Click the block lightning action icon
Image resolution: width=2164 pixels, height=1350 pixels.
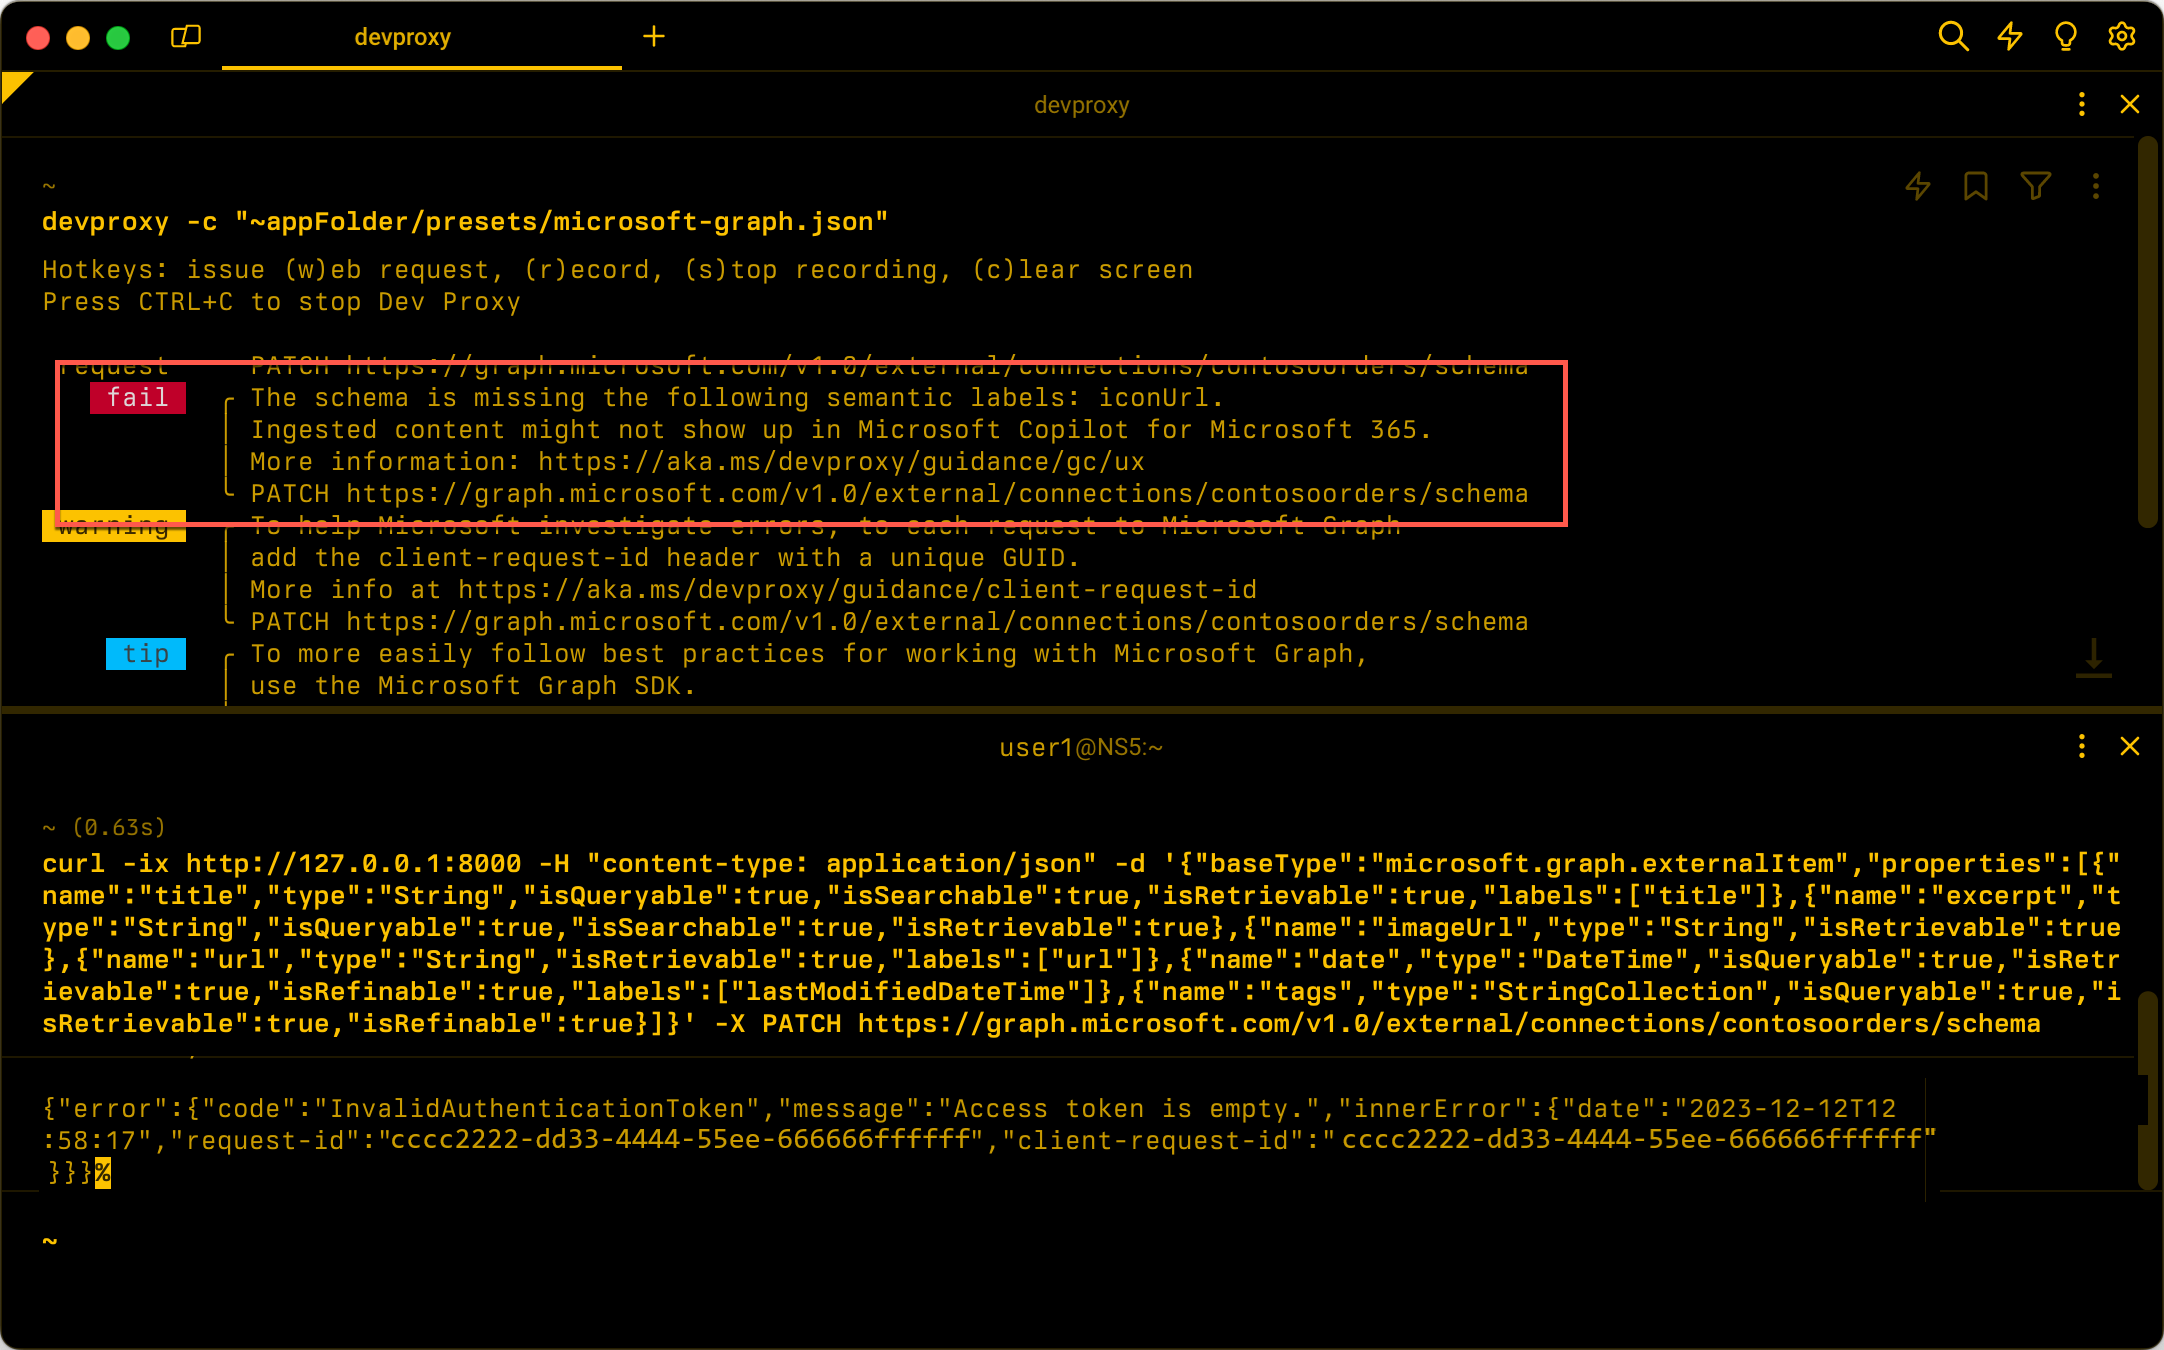(x=1917, y=186)
